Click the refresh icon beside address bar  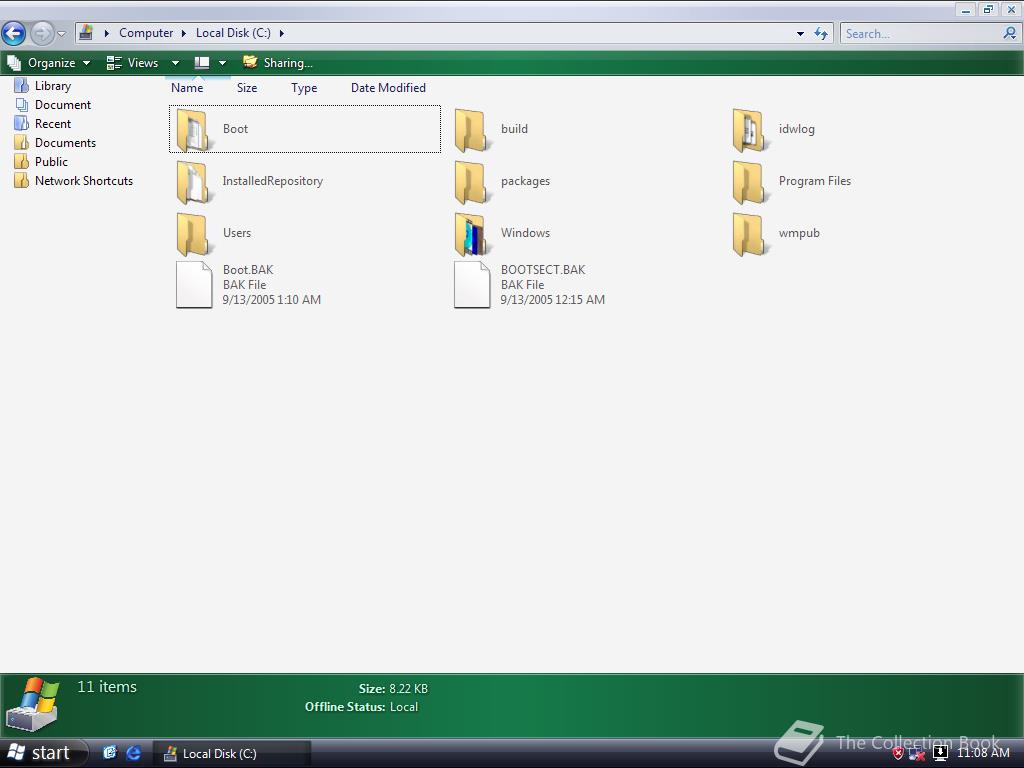pos(821,33)
